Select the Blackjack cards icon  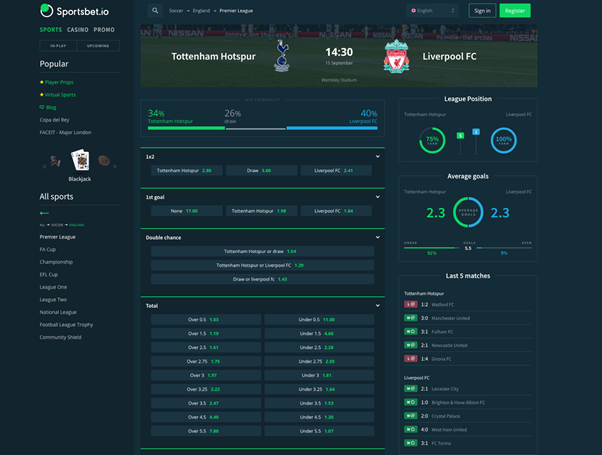[80, 160]
